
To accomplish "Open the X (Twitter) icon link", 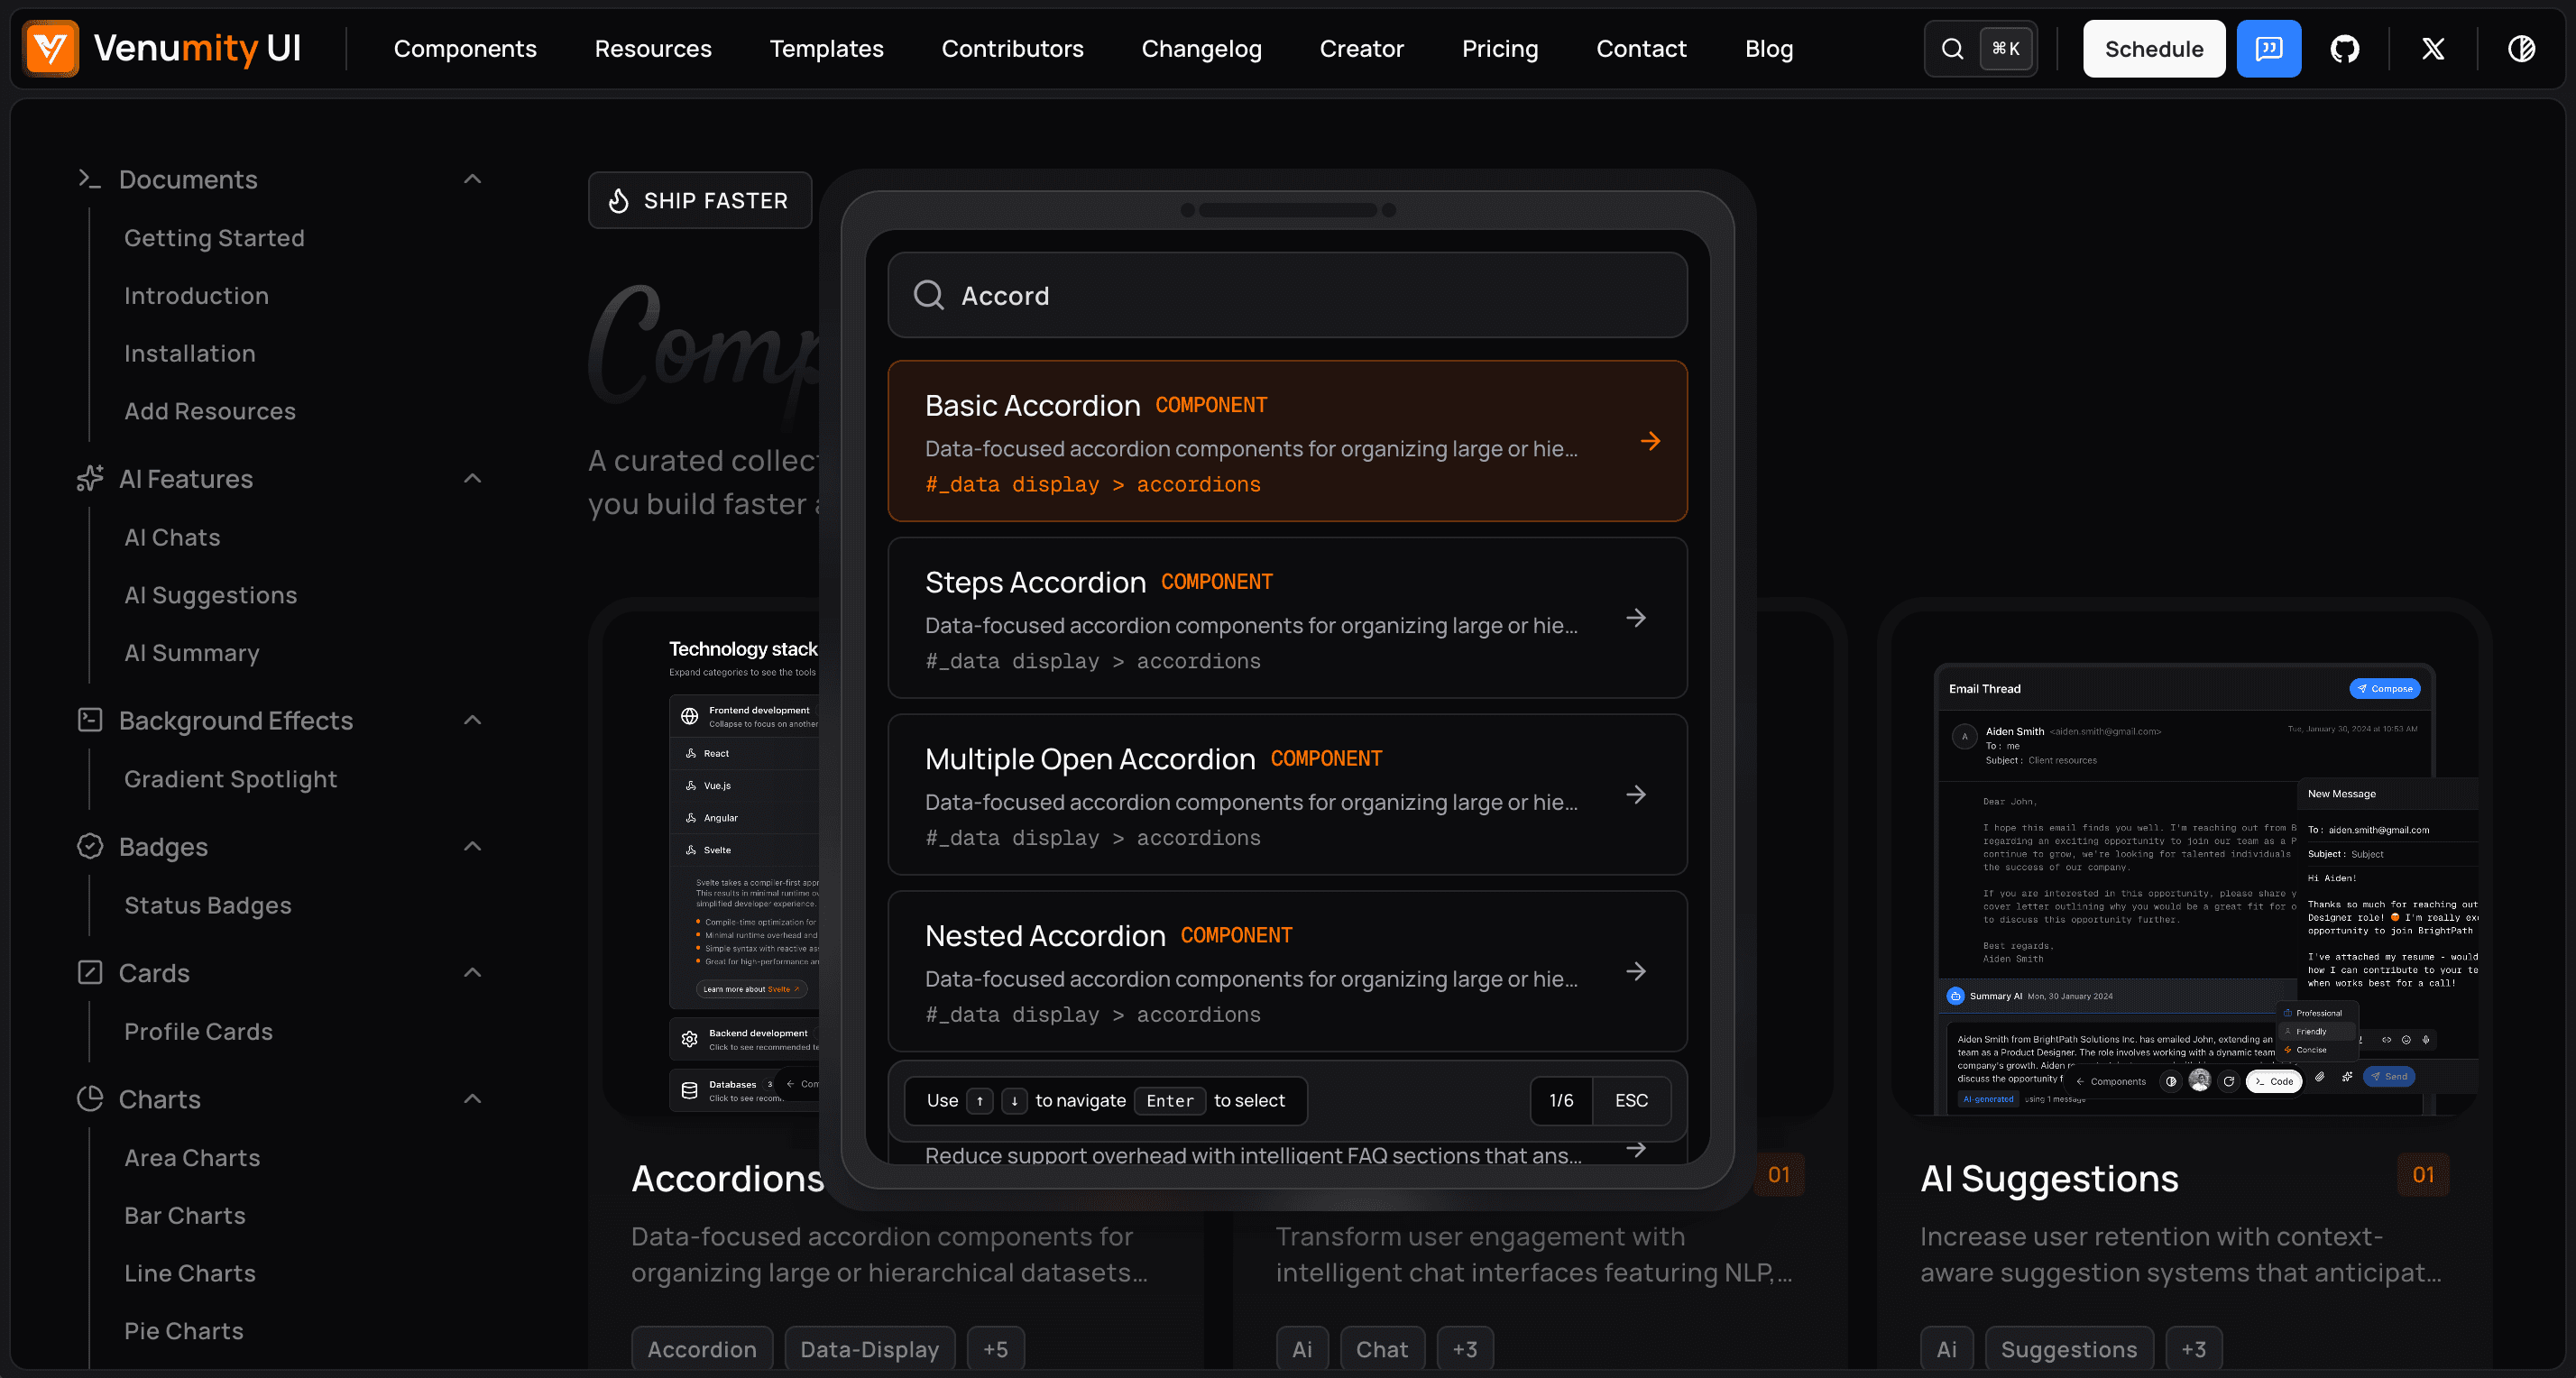I will 2433,49.
